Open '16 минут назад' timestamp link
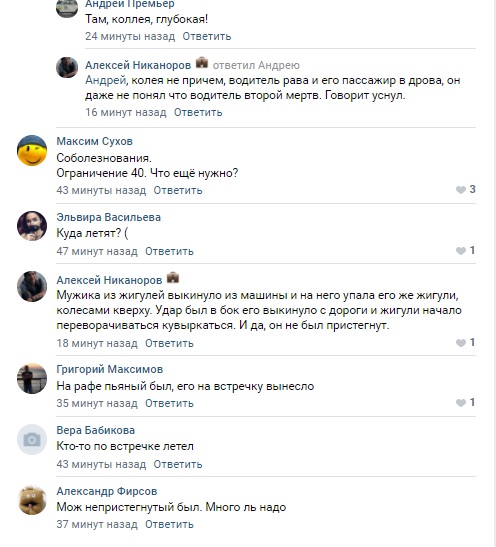The height and width of the screenshot is (547, 496). [126, 112]
